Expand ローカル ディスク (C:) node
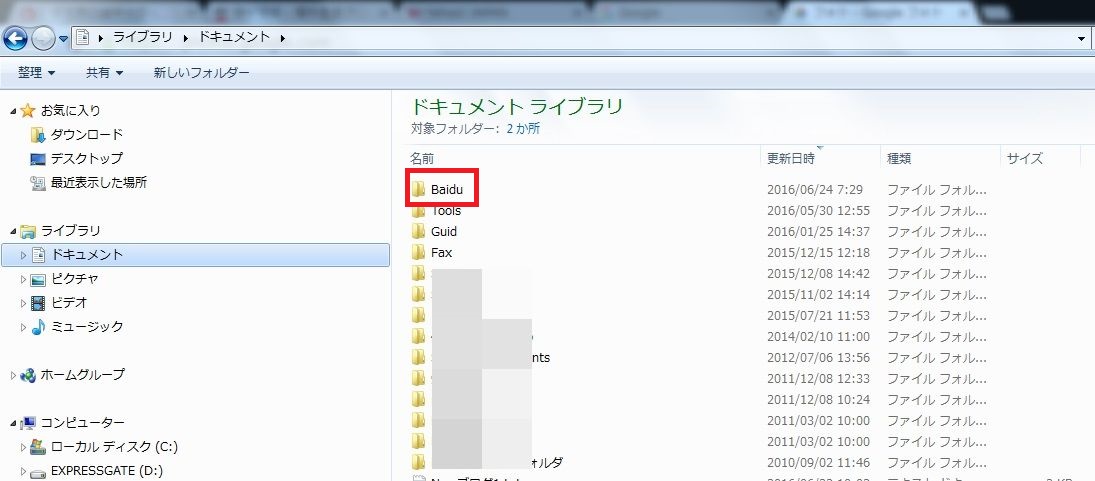1095x481 pixels. click(23, 447)
